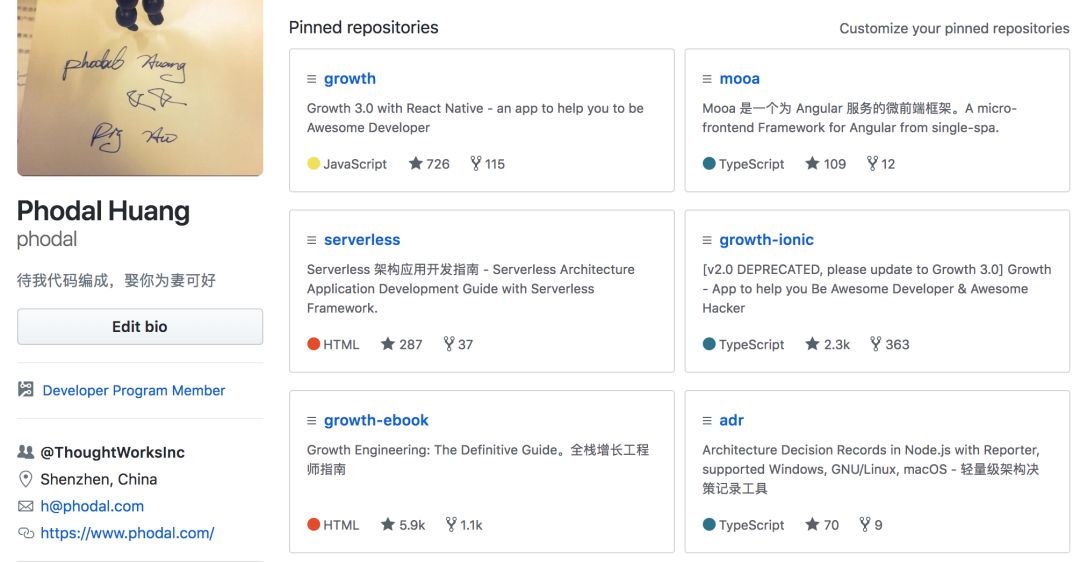Open the h@phodal.com email link
Viewport: 1080px width, 563px height.
tap(92, 506)
